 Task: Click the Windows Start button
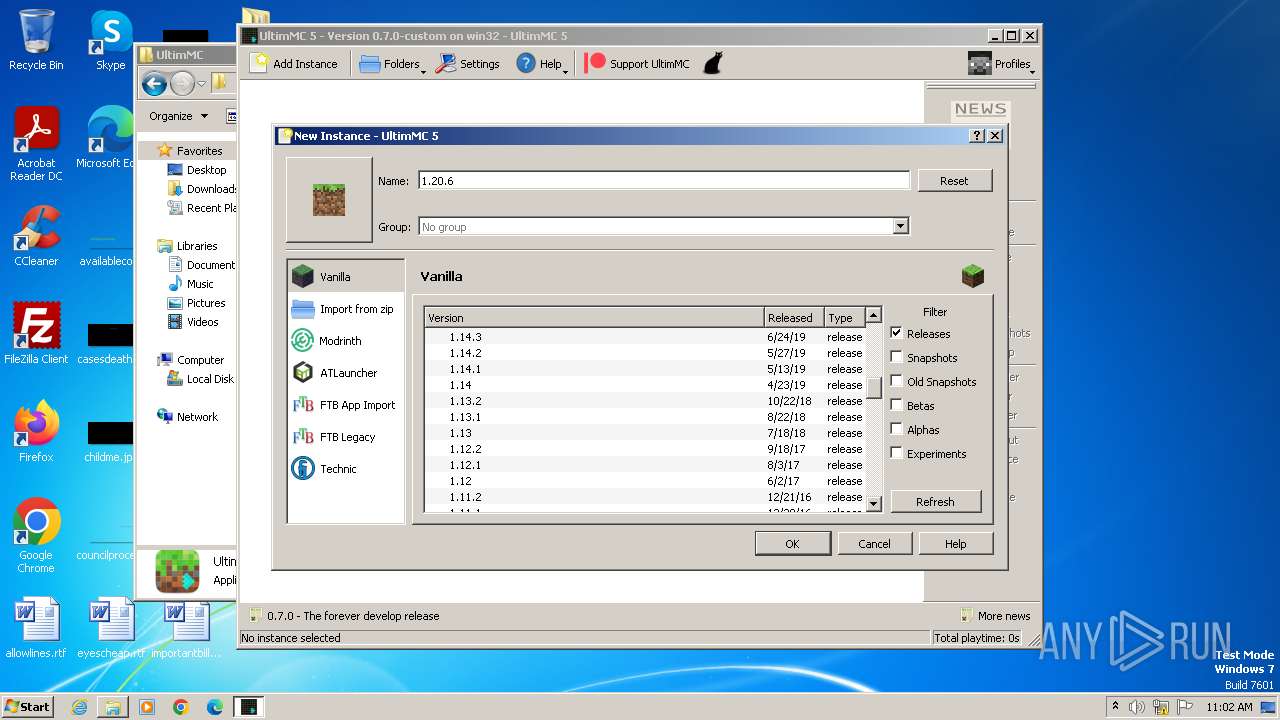(27, 706)
